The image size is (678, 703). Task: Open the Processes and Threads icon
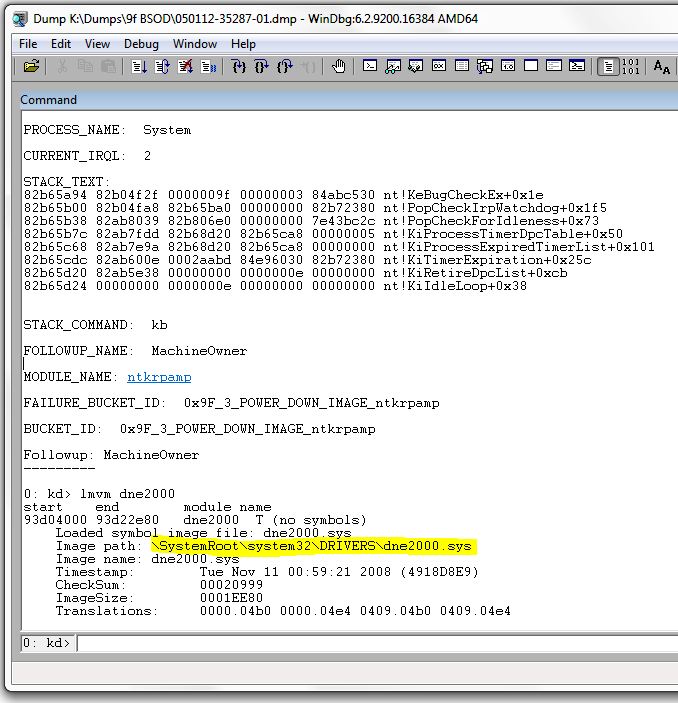coord(554,66)
